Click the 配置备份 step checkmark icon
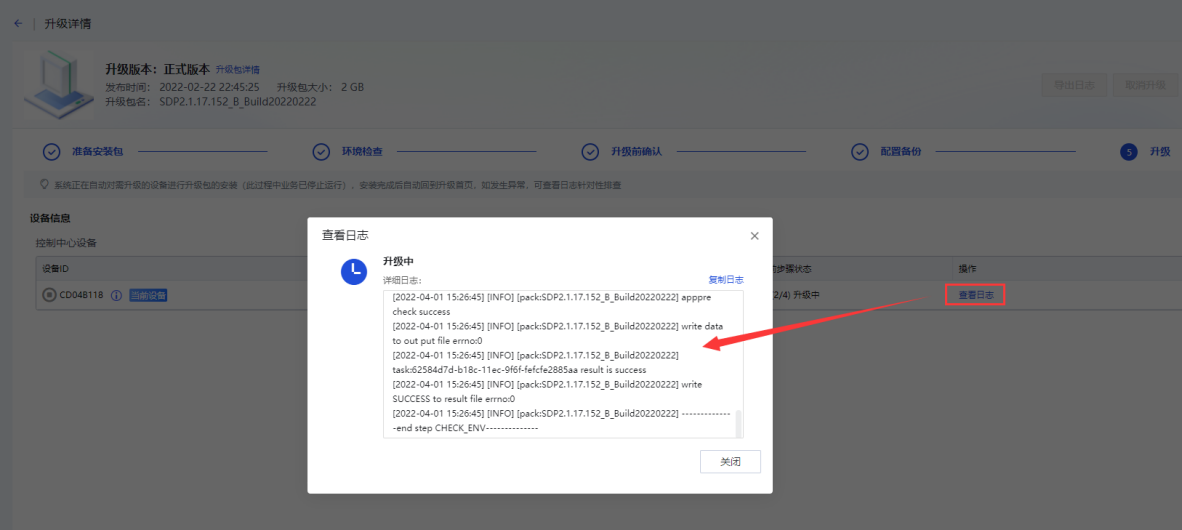This screenshot has height=530, width=1182. 860,152
